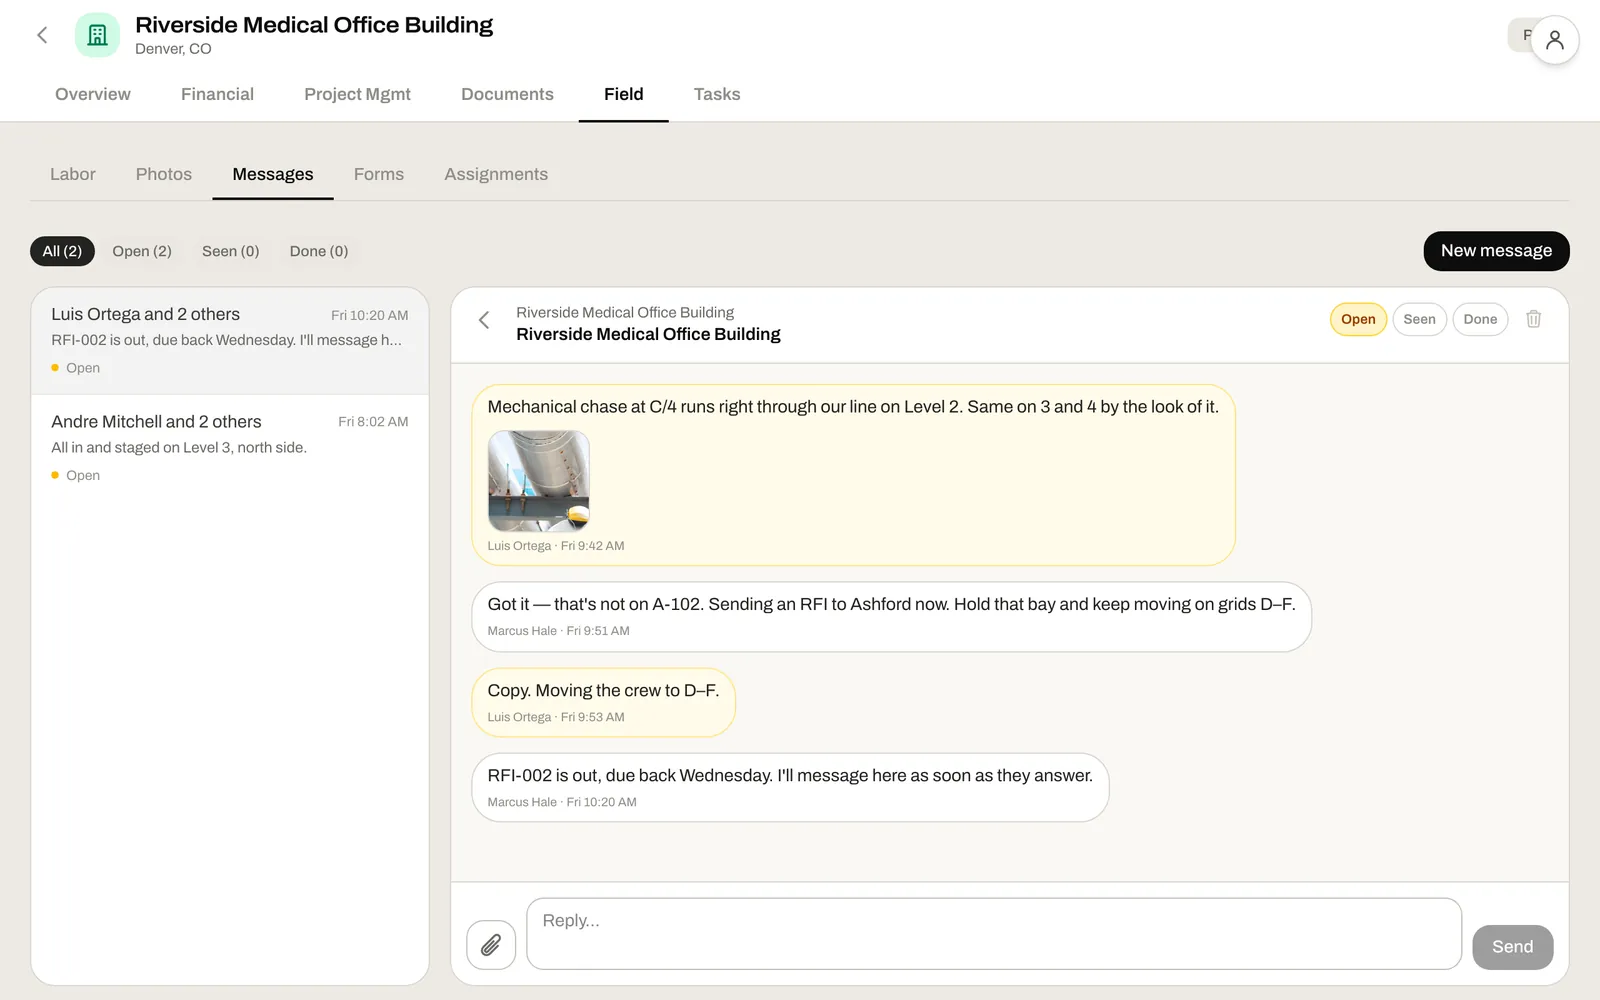Click into the Reply text field
Viewport: 1600px width, 1000px height.
(x=994, y=934)
